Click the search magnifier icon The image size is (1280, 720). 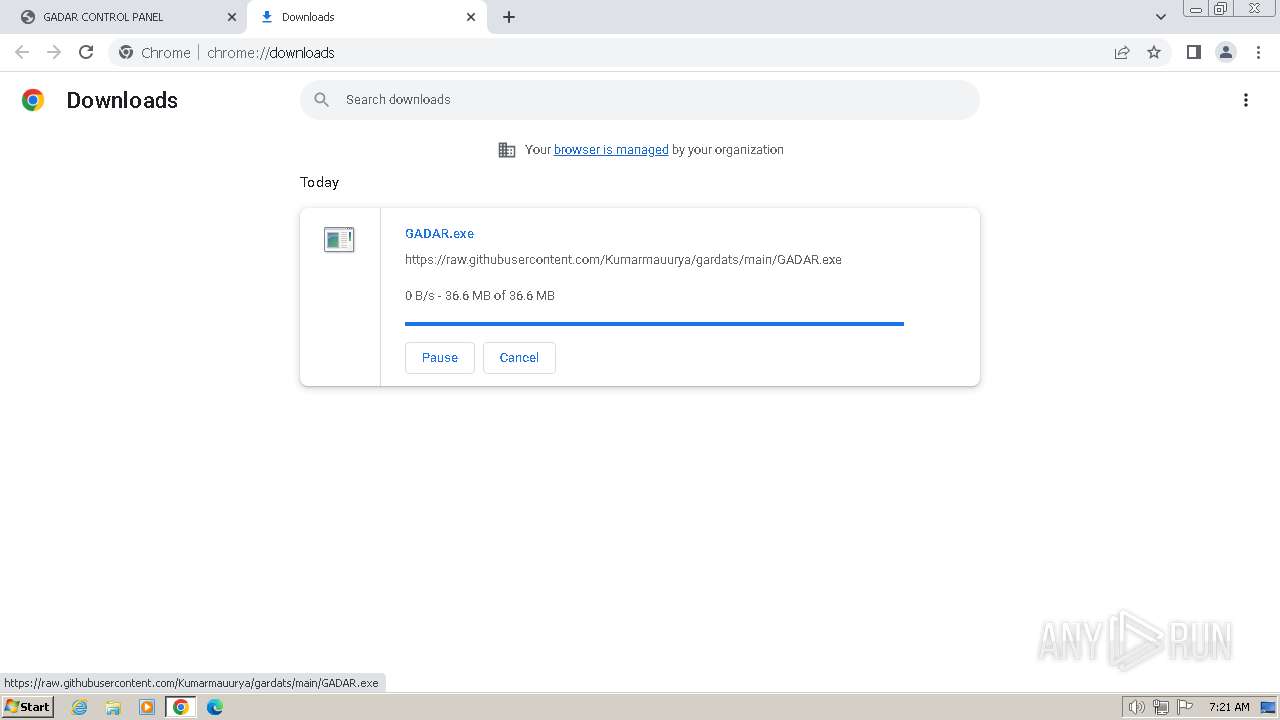point(321,100)
